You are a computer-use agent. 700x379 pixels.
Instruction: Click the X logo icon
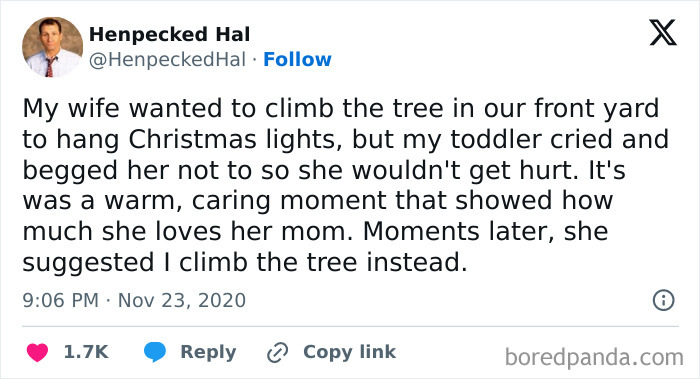pyautogui.click(x=663, y=33)
